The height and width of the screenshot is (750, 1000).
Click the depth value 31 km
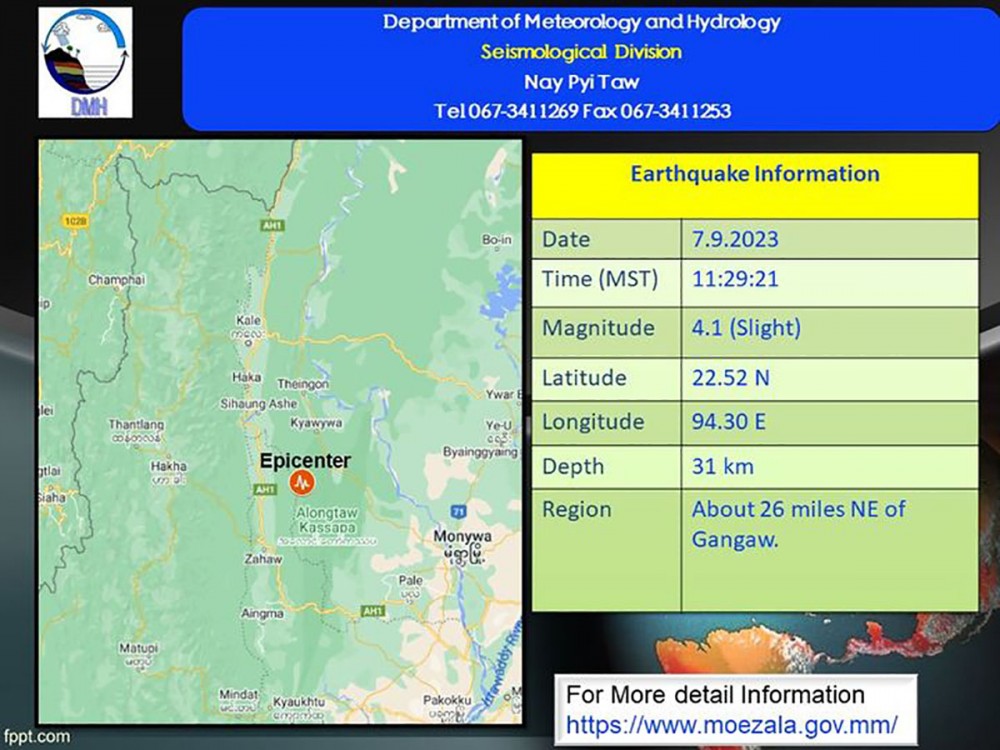[722, 466]
